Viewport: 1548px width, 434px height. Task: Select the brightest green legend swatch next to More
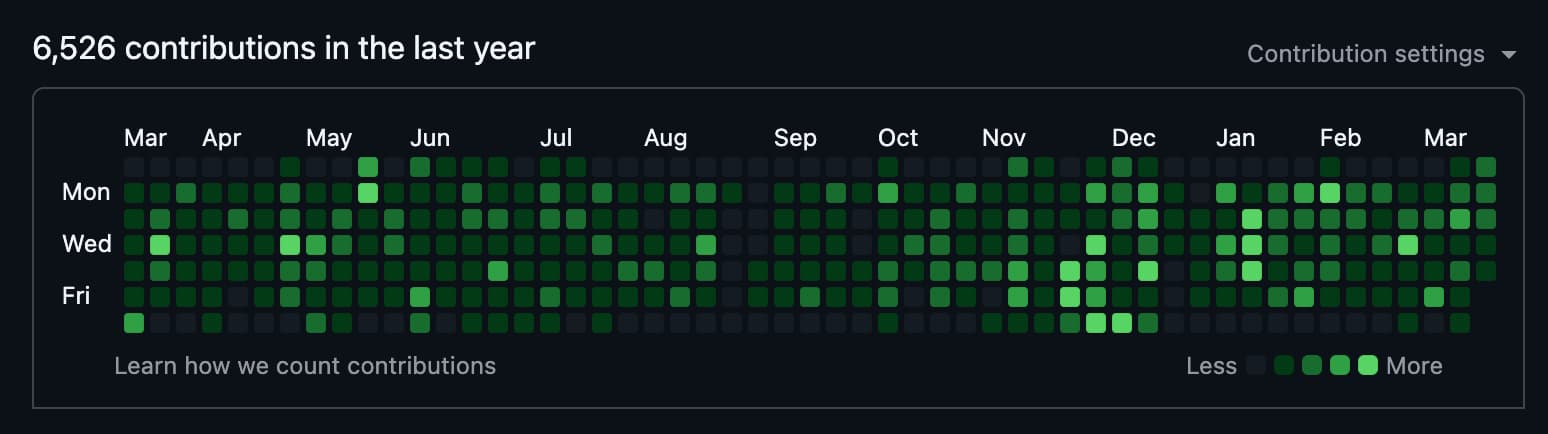pos(1368,366)
